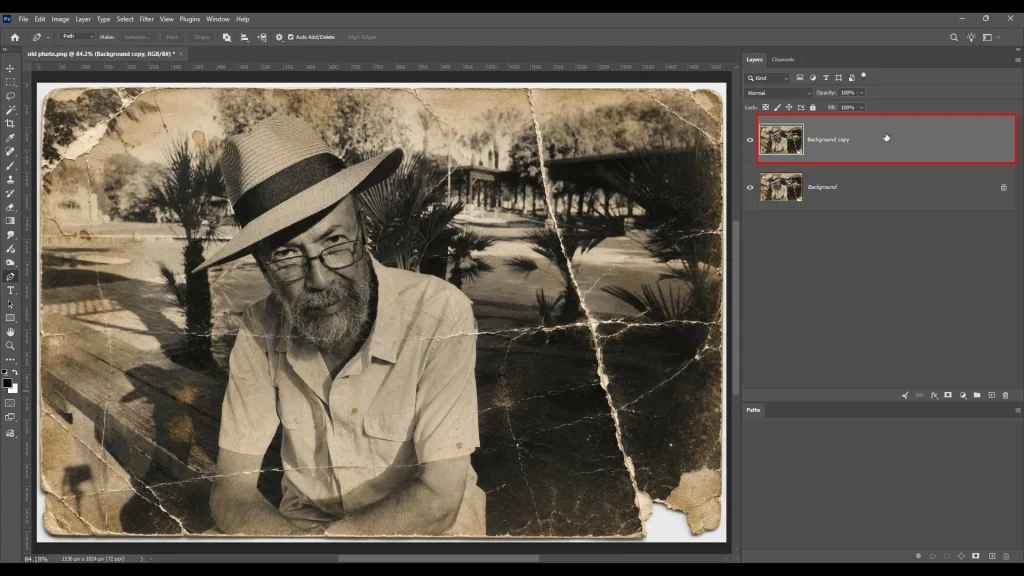Toggle Auto Add/Delete checkbox
This screenshot has width=1024, height=576.
tap(291, 37)
